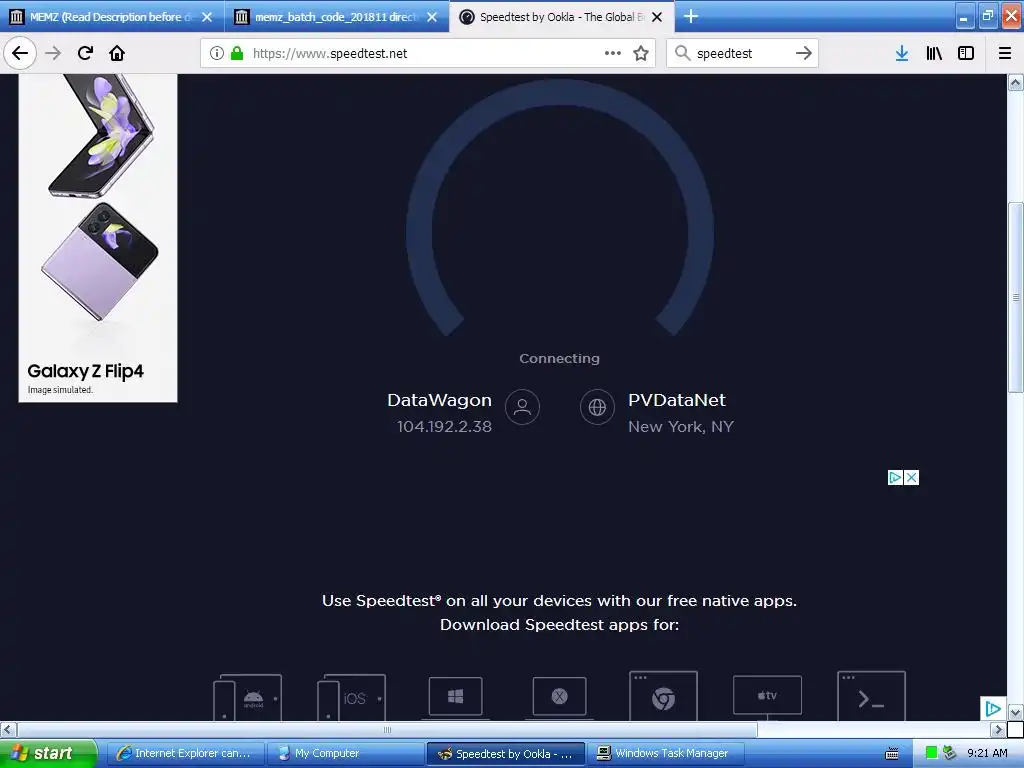Image resolution: width=1024 pixels, height=768 pixels.
Task: Get the Speedtest Android app
Action: pos(248,697)
